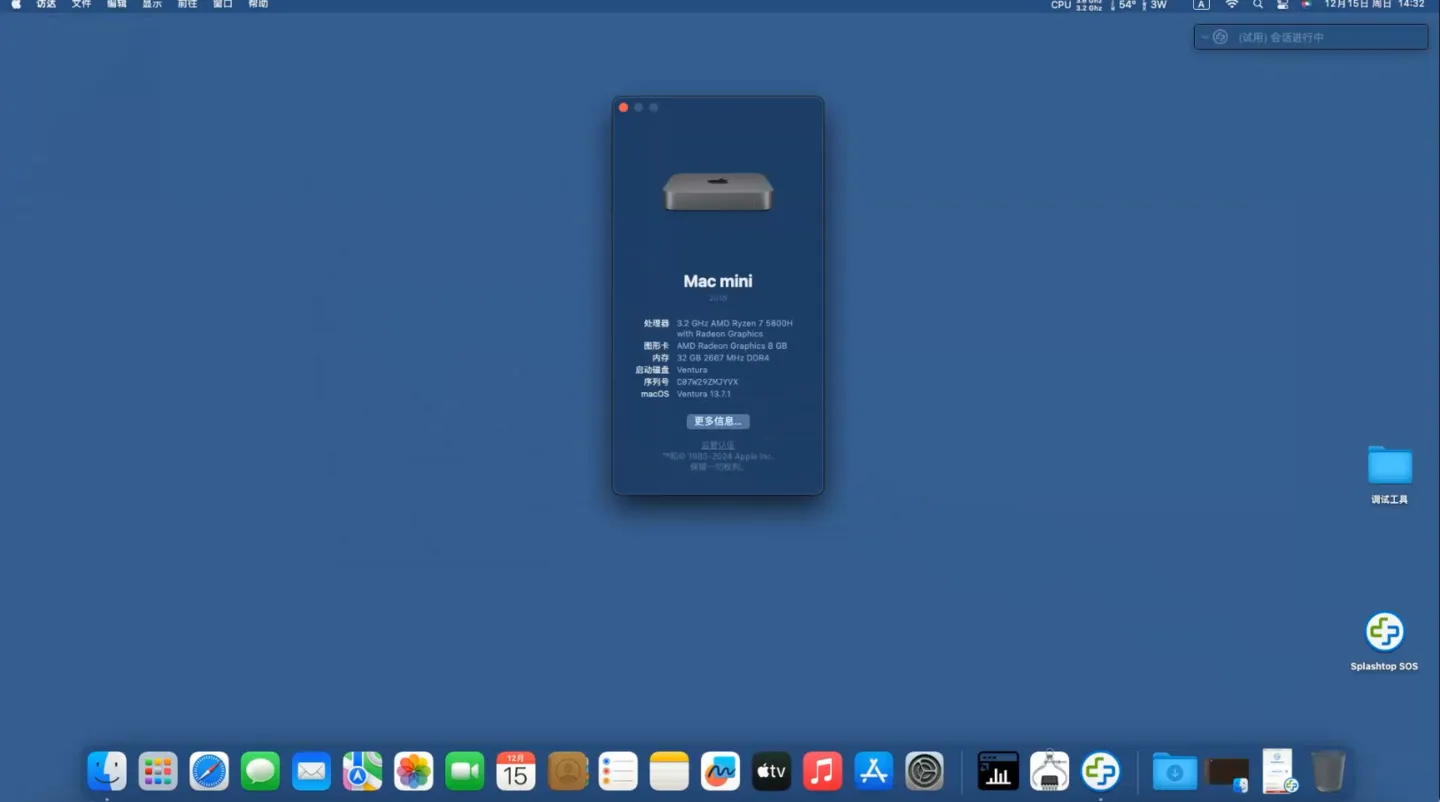Open Spotlight search in menu bar
This screenshot has width=1440, height=802.
[1258, 5]
